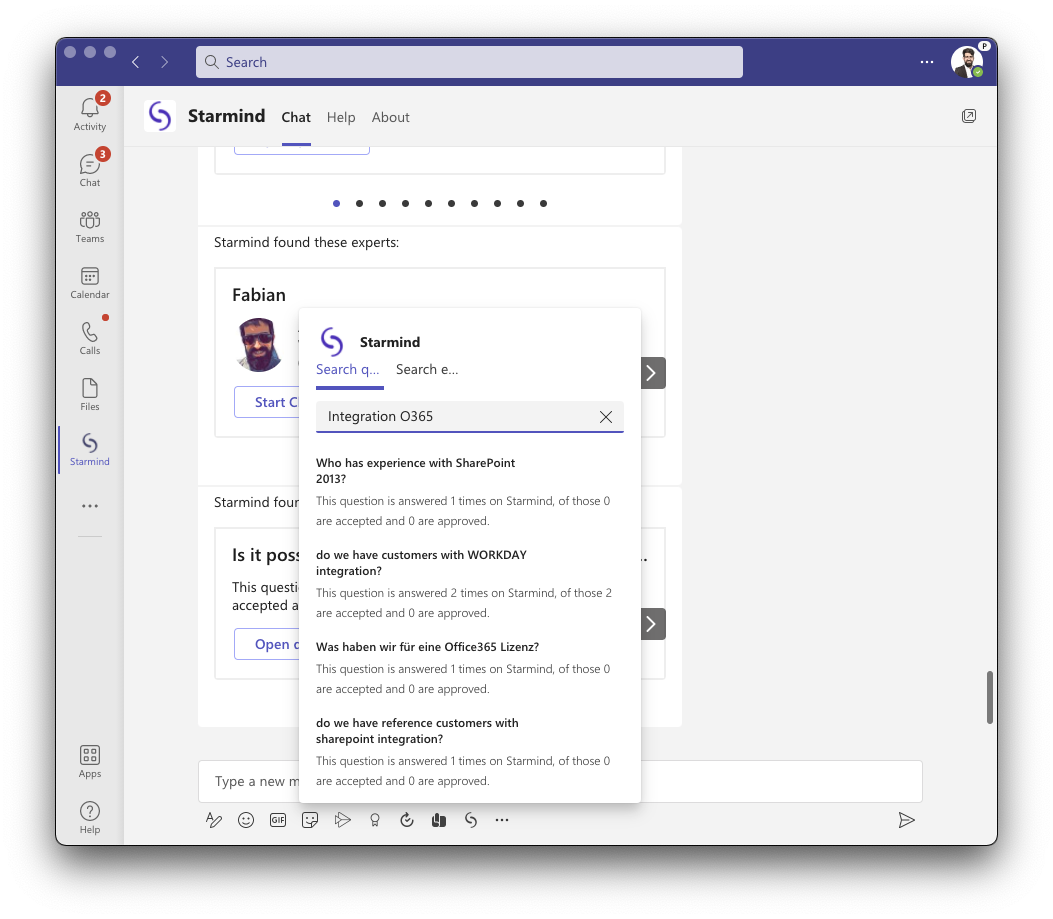The height and width of the screenshot is (919, 1053).
Task: Select the Office365 Lizenz question result
Action: click(469, 668)
